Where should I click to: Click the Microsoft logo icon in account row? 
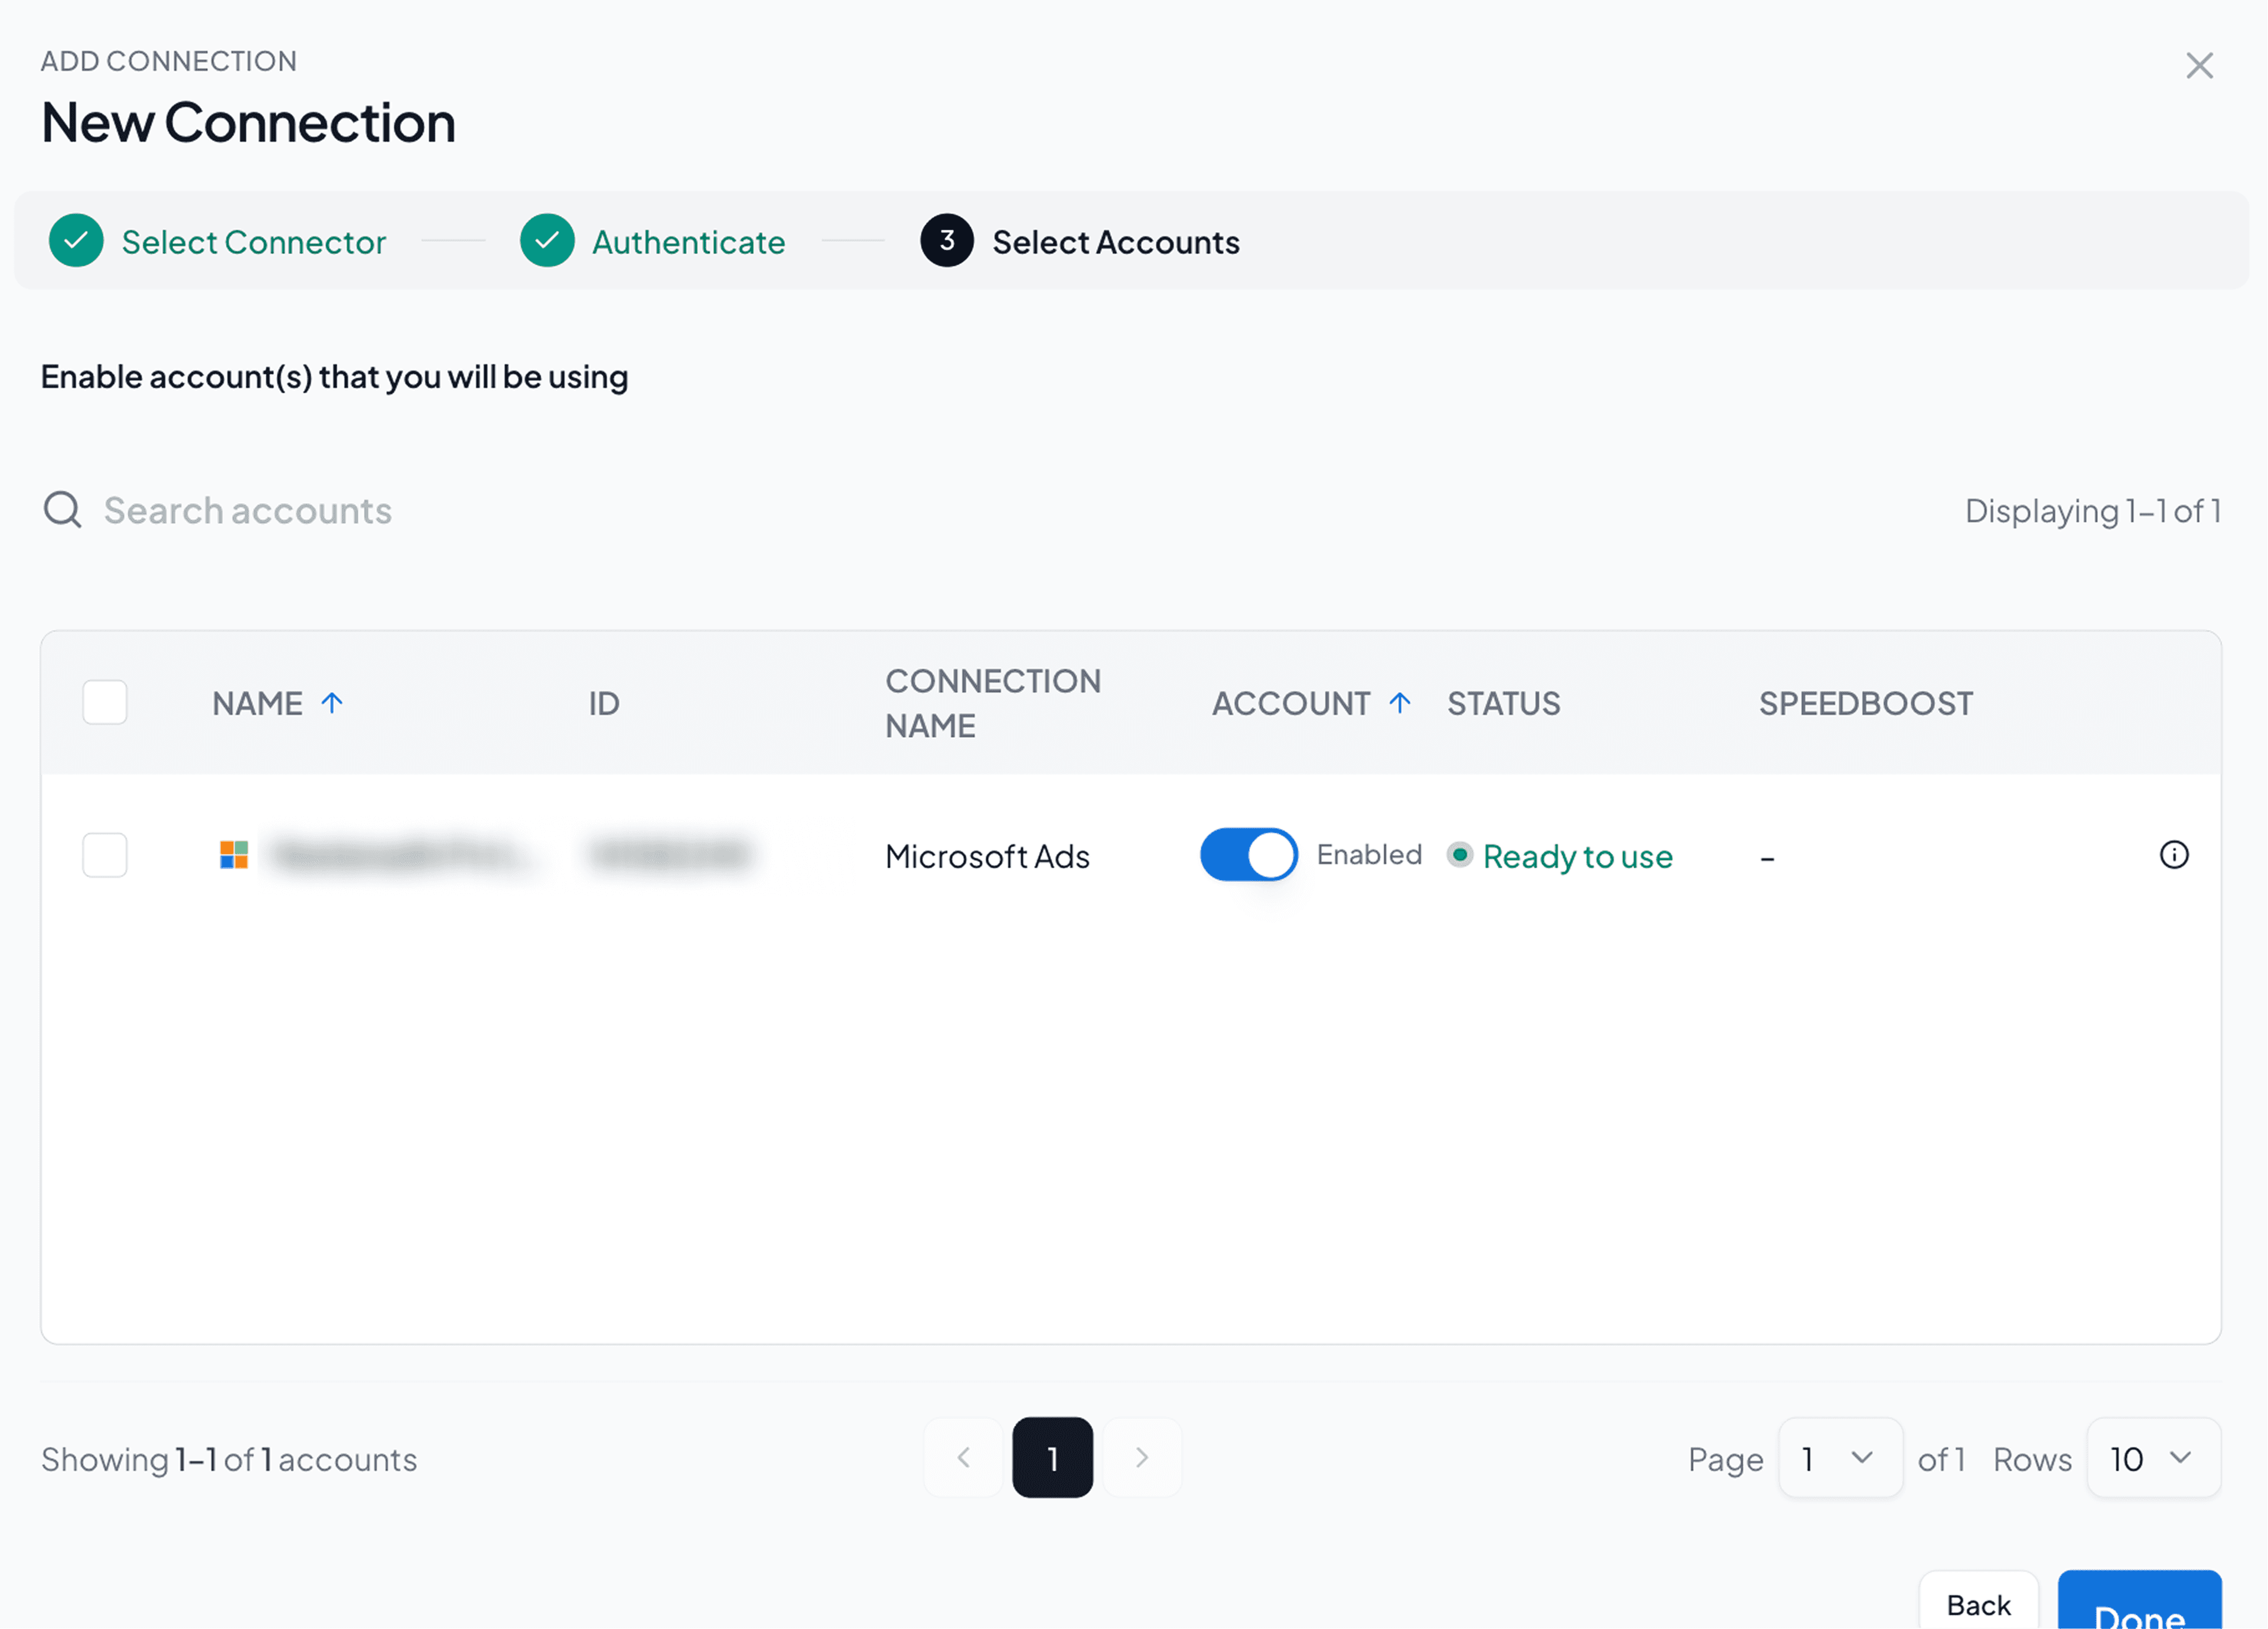[x=234, y=855]
